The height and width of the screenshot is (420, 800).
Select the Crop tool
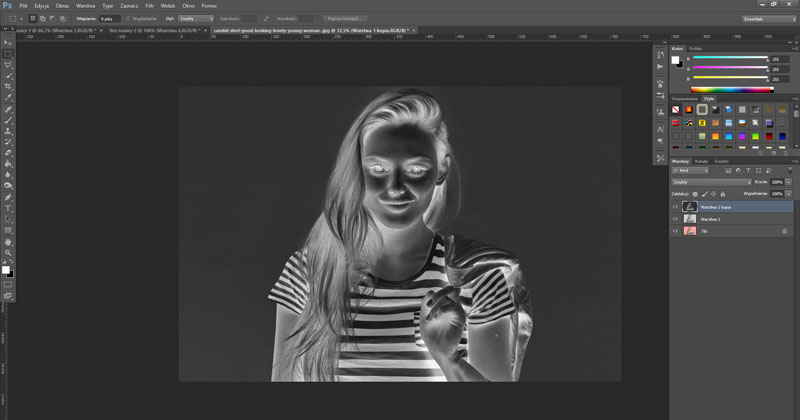click(9, 86)
